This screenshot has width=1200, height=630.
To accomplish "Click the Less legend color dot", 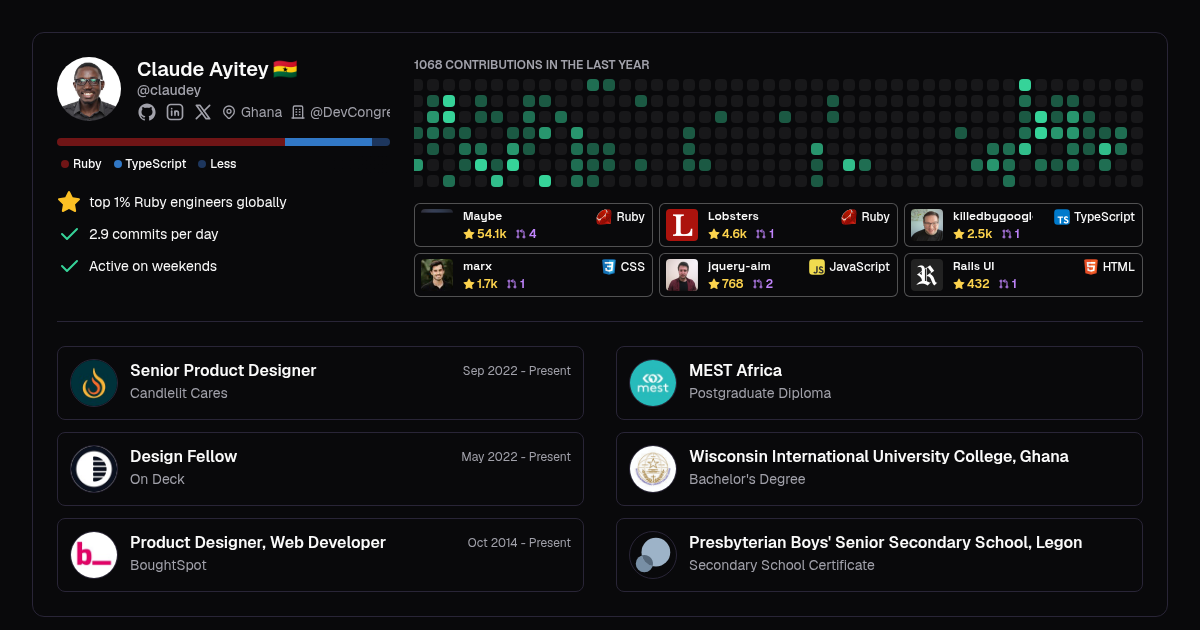I will click(x=202, y=164).
